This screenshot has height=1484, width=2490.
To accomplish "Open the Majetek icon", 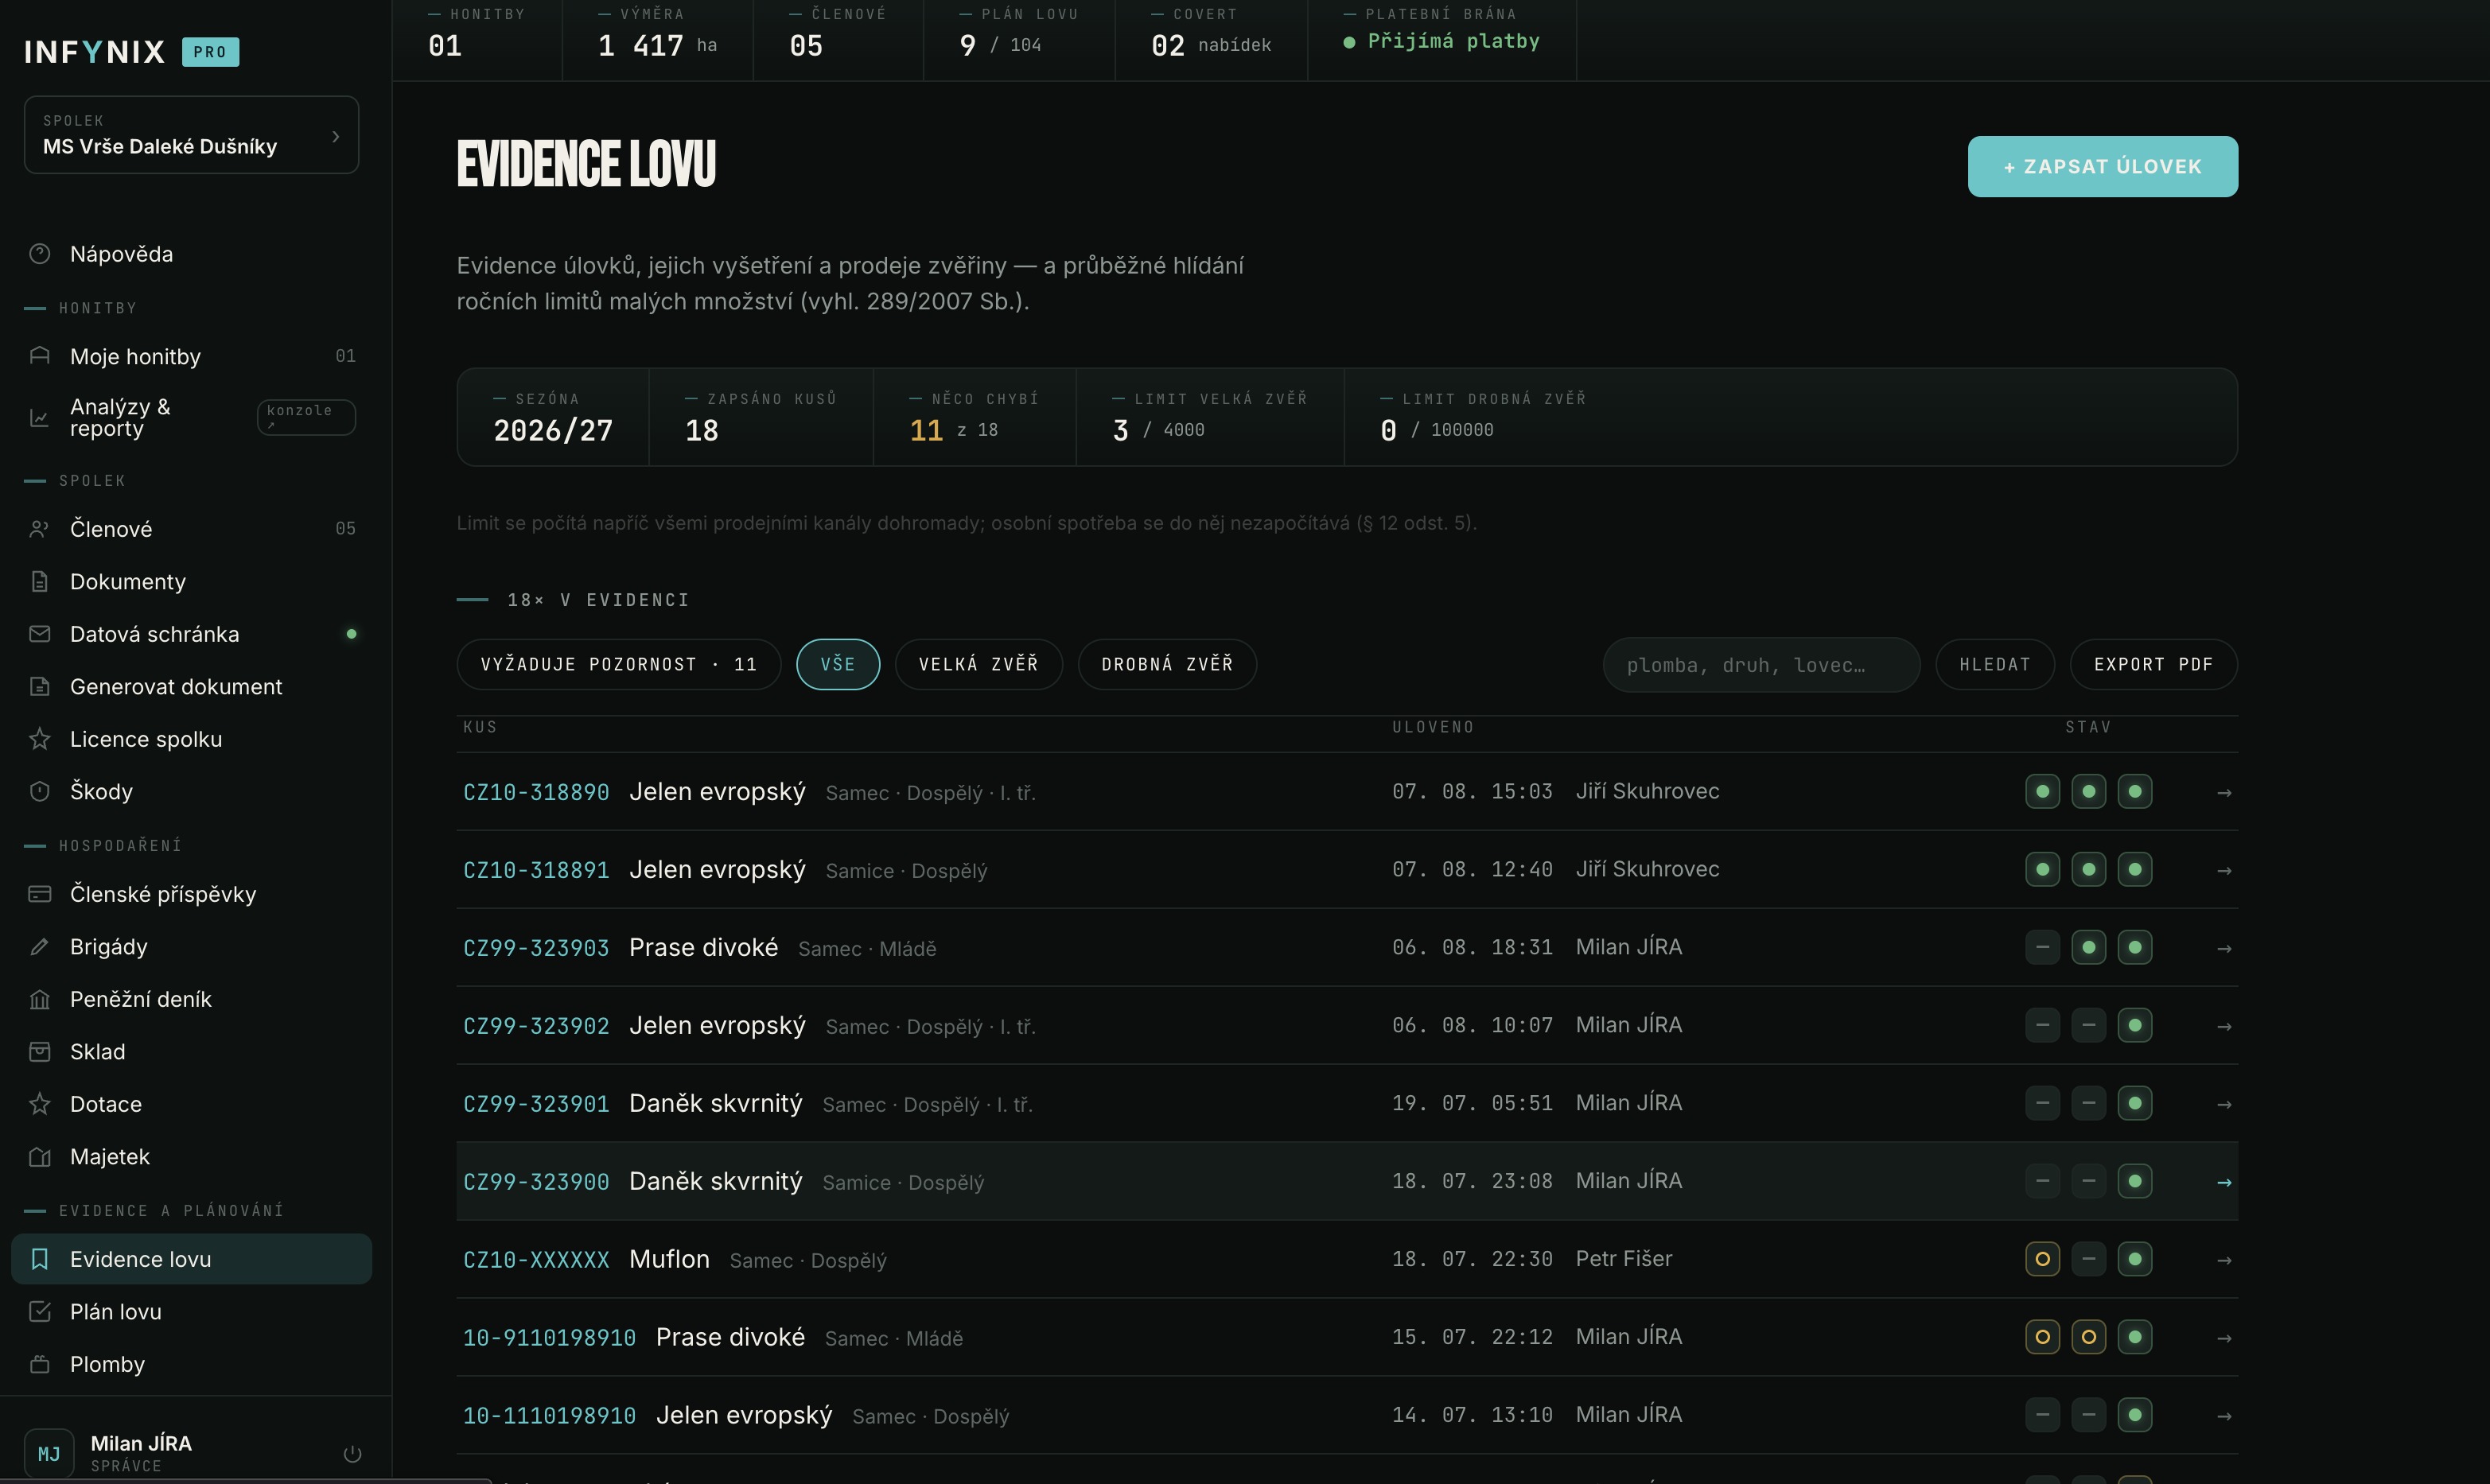I will [x=39, y=1156].
